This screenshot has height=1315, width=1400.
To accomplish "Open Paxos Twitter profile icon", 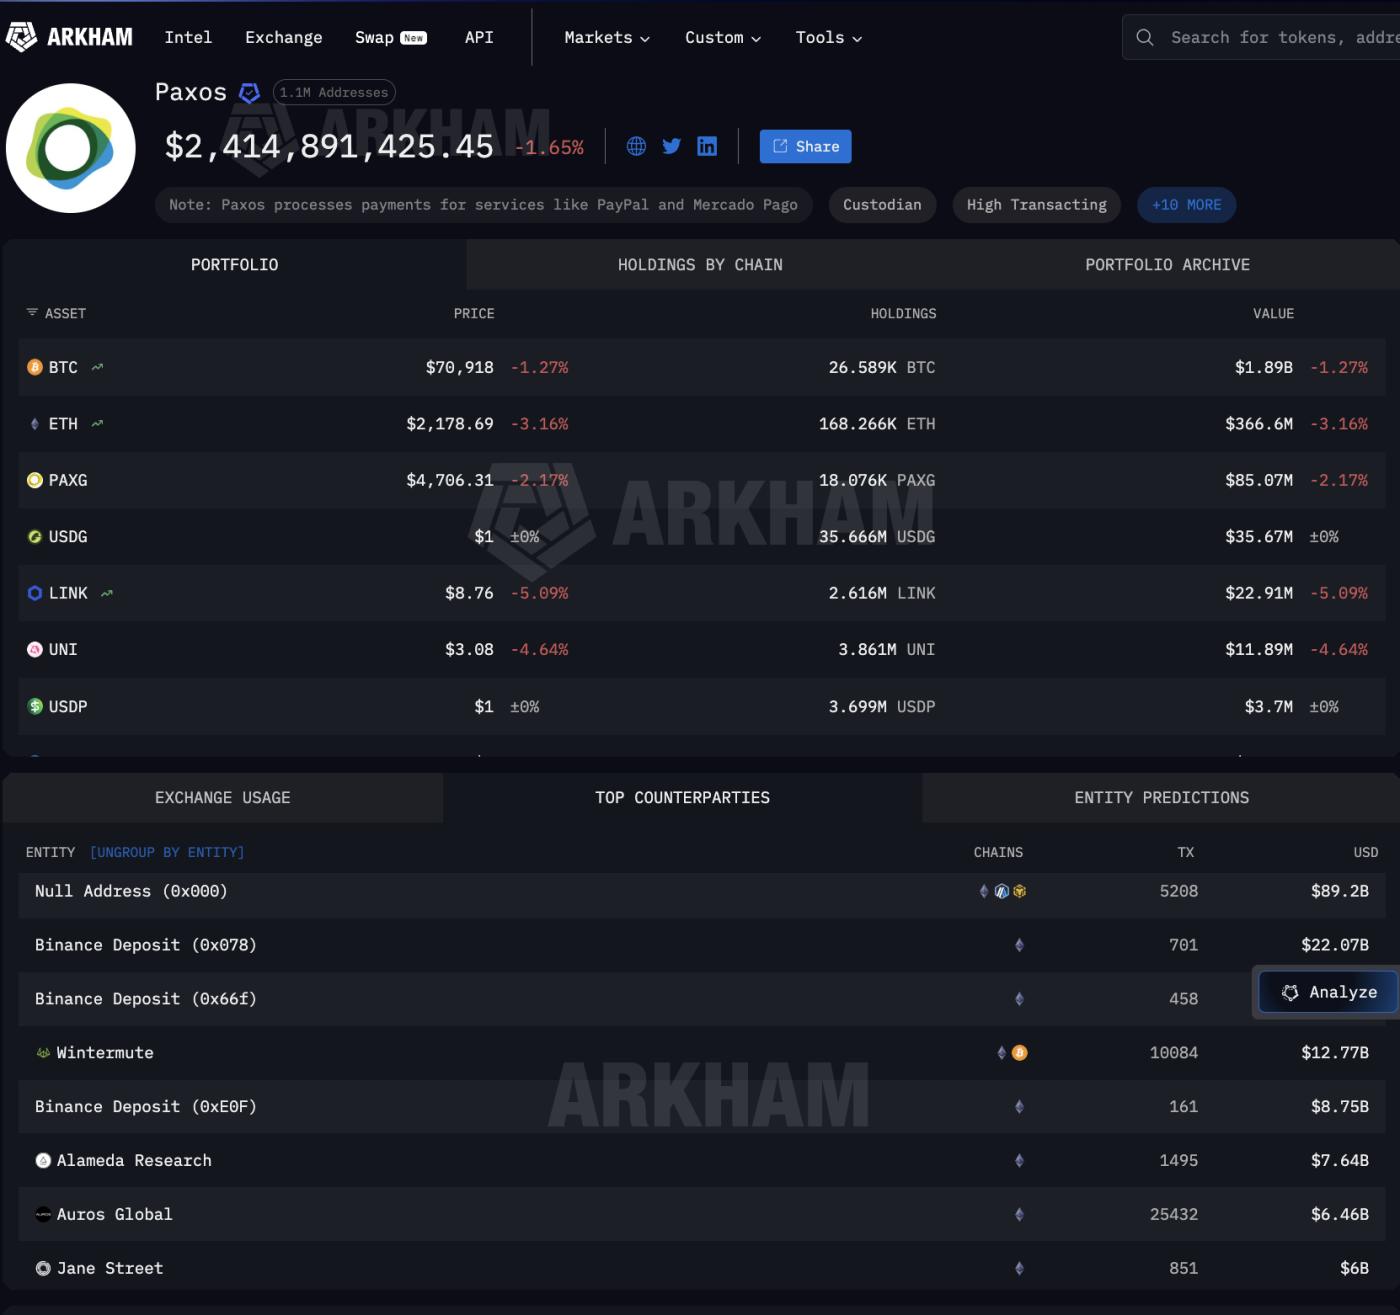I will coord(672,146).
